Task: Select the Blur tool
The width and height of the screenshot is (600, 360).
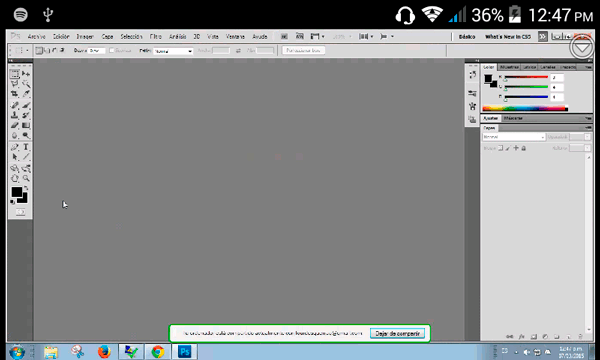Action: pos(15,135)
